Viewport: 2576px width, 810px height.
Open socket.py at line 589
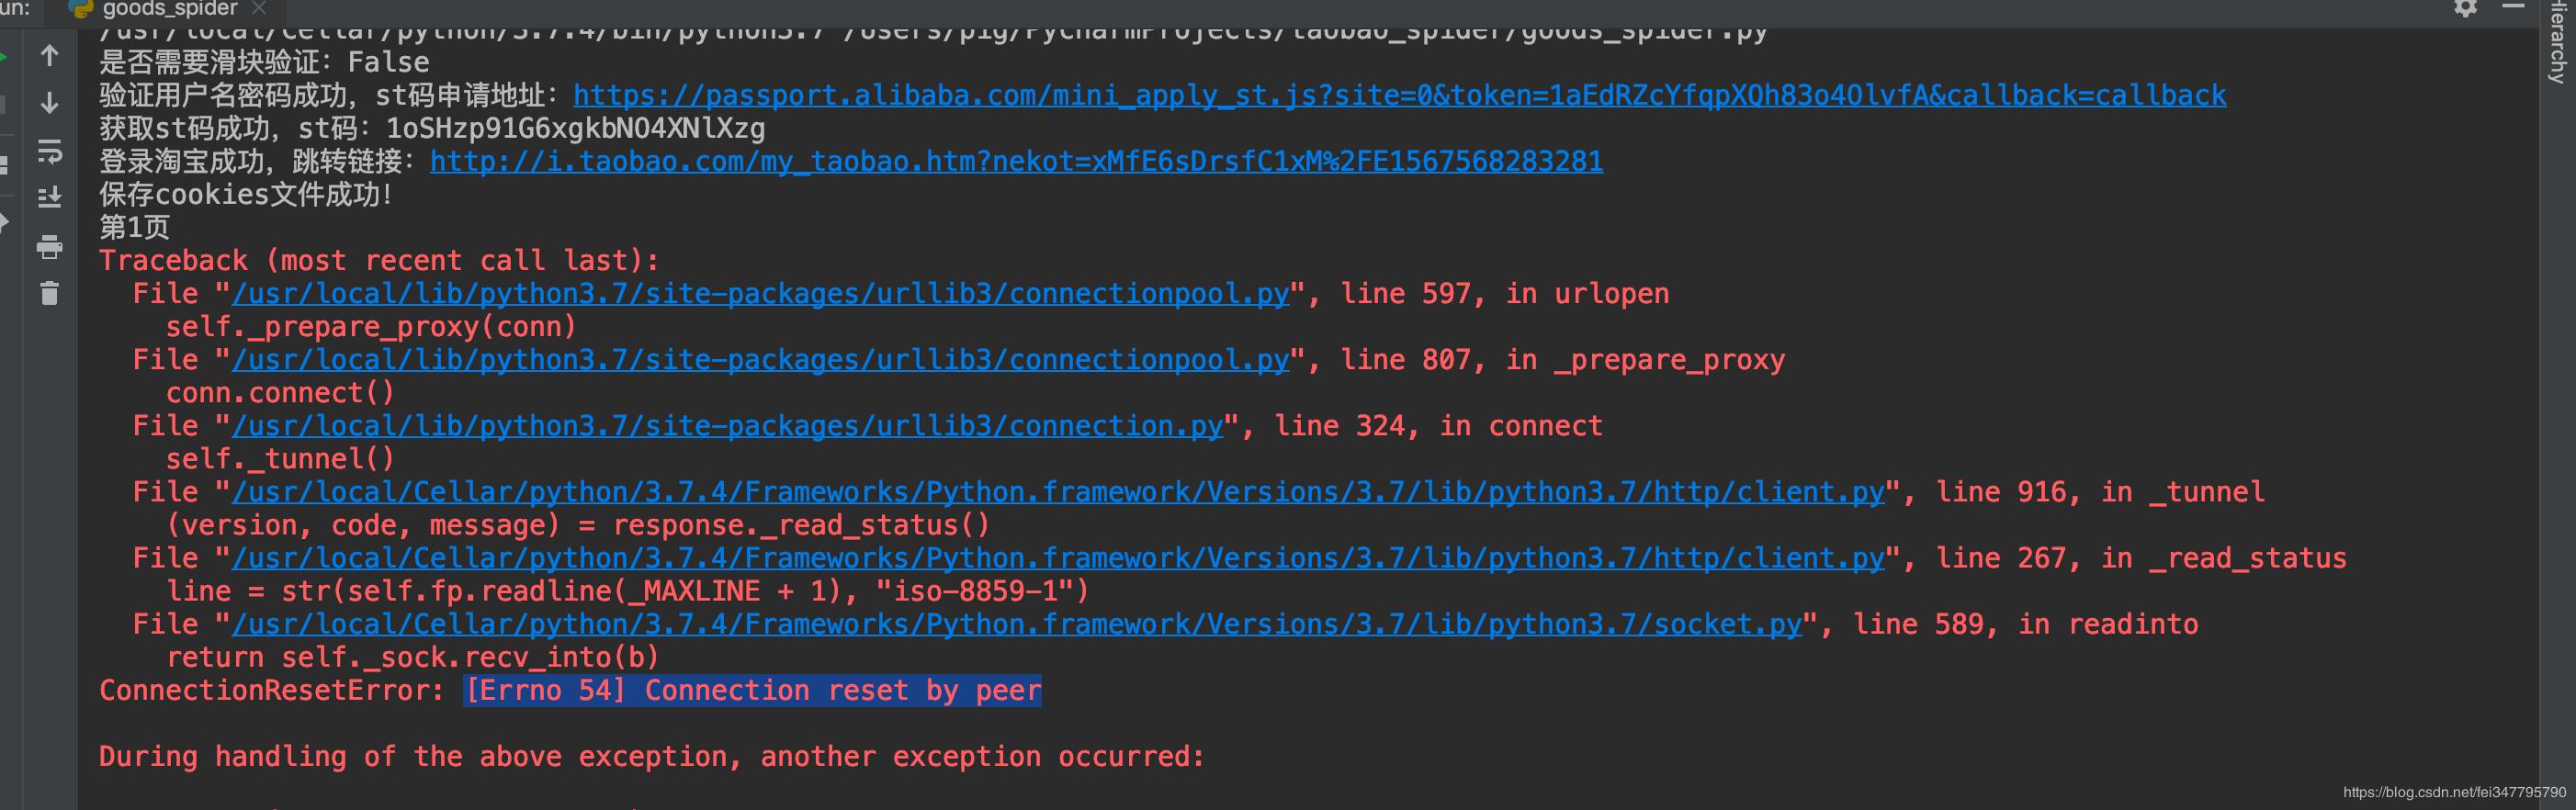pyautogui.click(x=1016, y=623)
